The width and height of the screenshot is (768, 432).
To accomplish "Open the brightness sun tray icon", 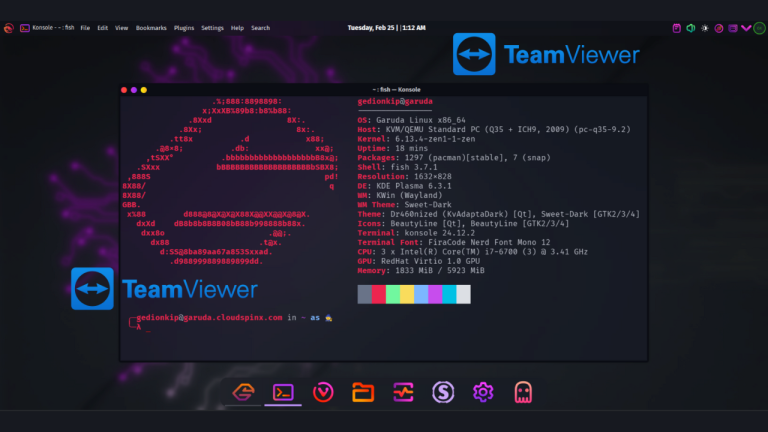I will [x=705, y=28].
